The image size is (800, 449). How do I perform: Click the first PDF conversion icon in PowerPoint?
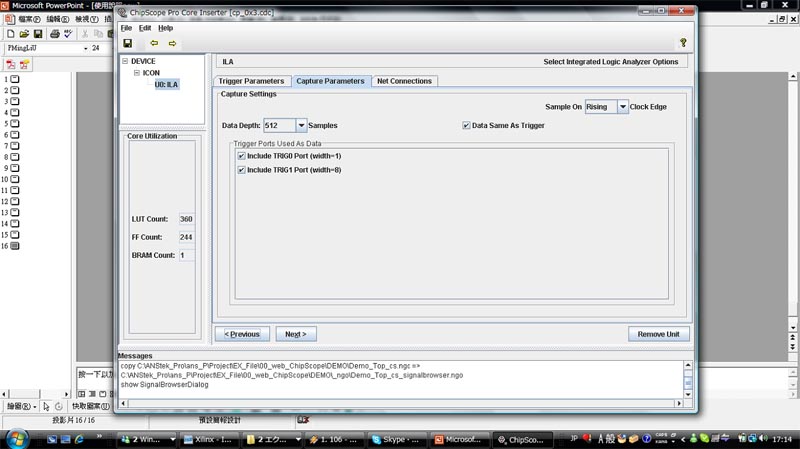[x=11, y=65]
